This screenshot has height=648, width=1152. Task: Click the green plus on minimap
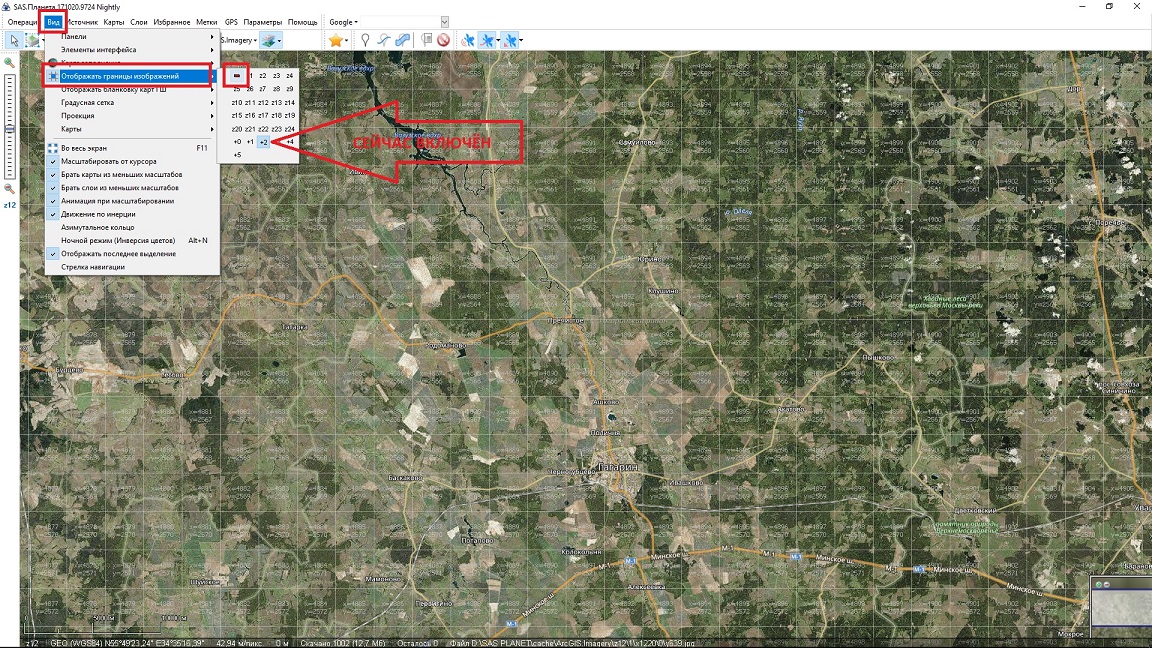click(1098, 585)
